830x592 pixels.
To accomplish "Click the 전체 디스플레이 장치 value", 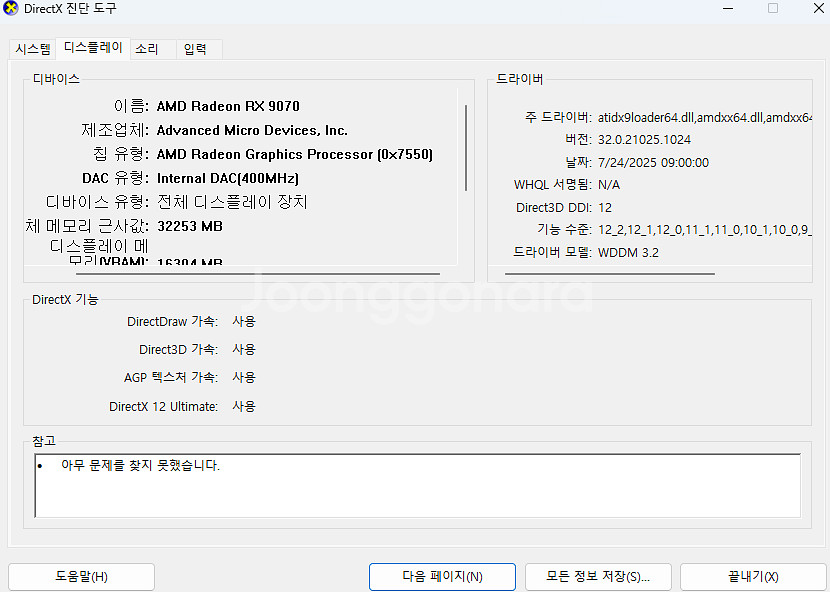I will [232, 202].
